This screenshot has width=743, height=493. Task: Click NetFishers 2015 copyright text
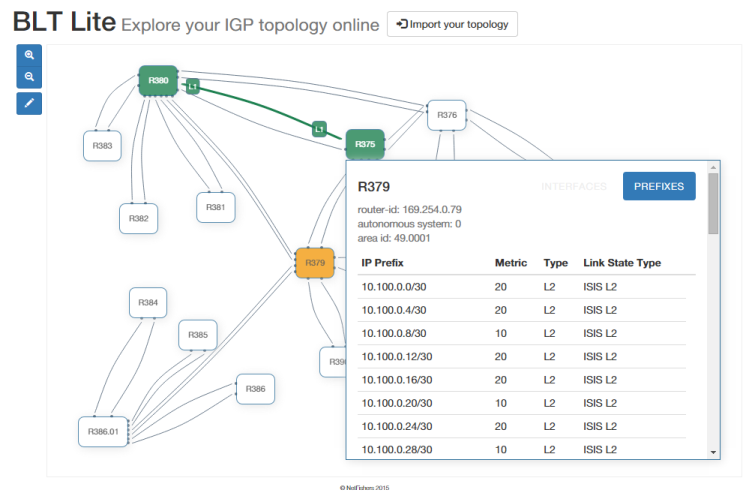pyautogui.click(x=364, y=488)
